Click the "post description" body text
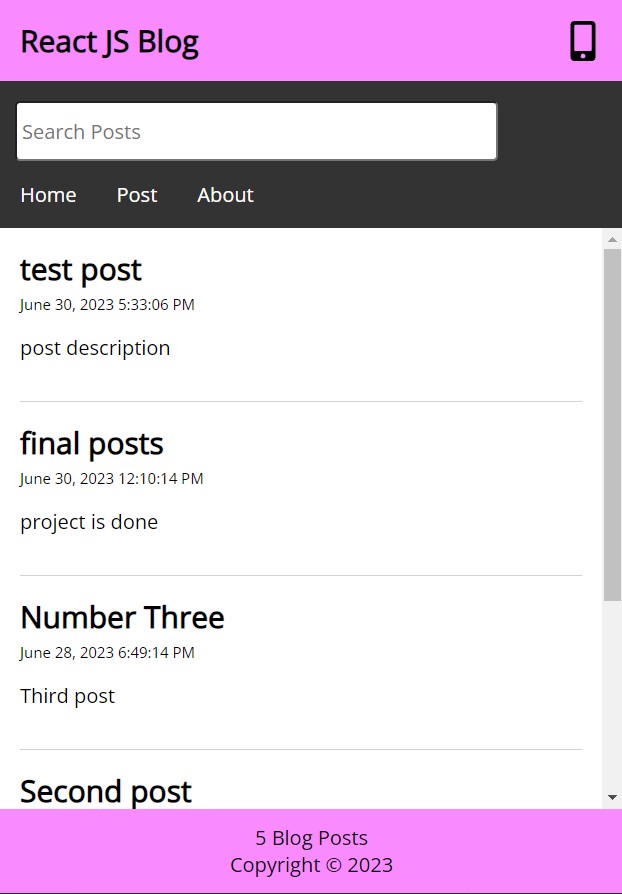The width and height of the screenshot is (622, 894). pos(95,348)
